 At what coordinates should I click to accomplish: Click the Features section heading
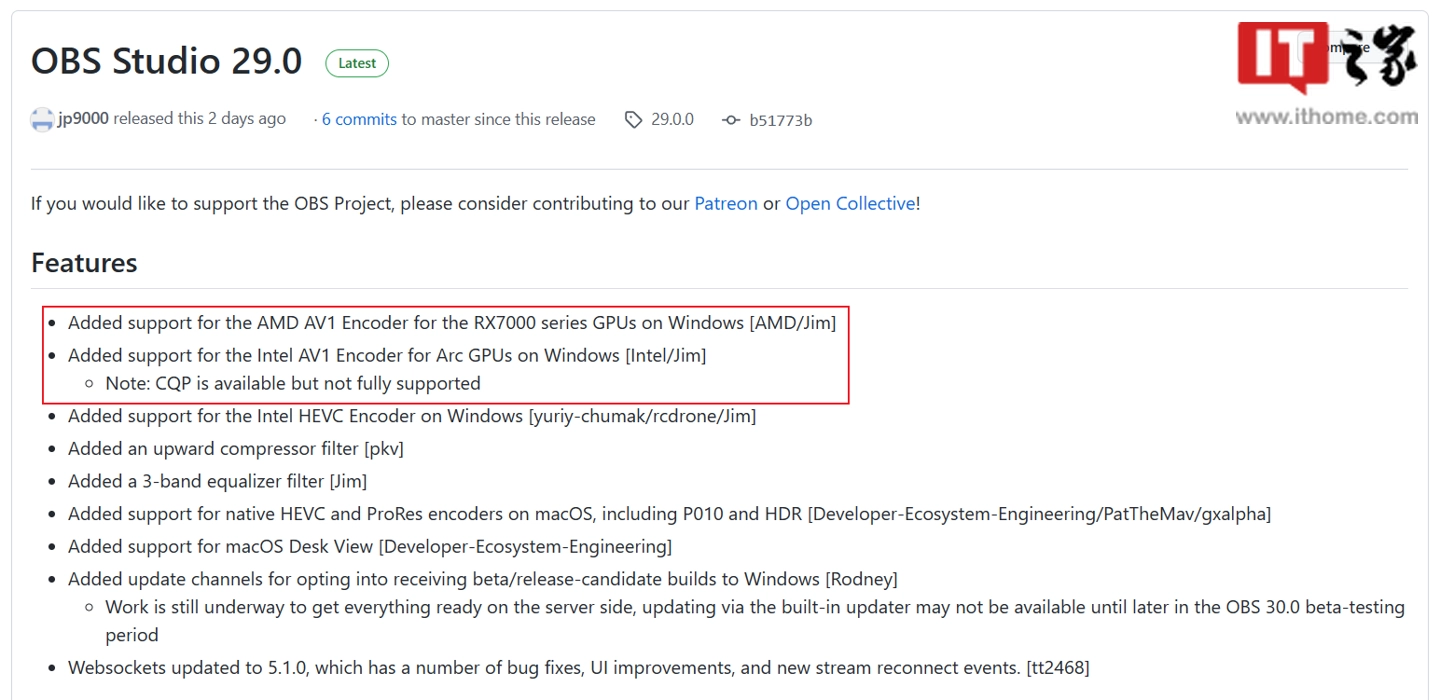[x=84, y=263]
